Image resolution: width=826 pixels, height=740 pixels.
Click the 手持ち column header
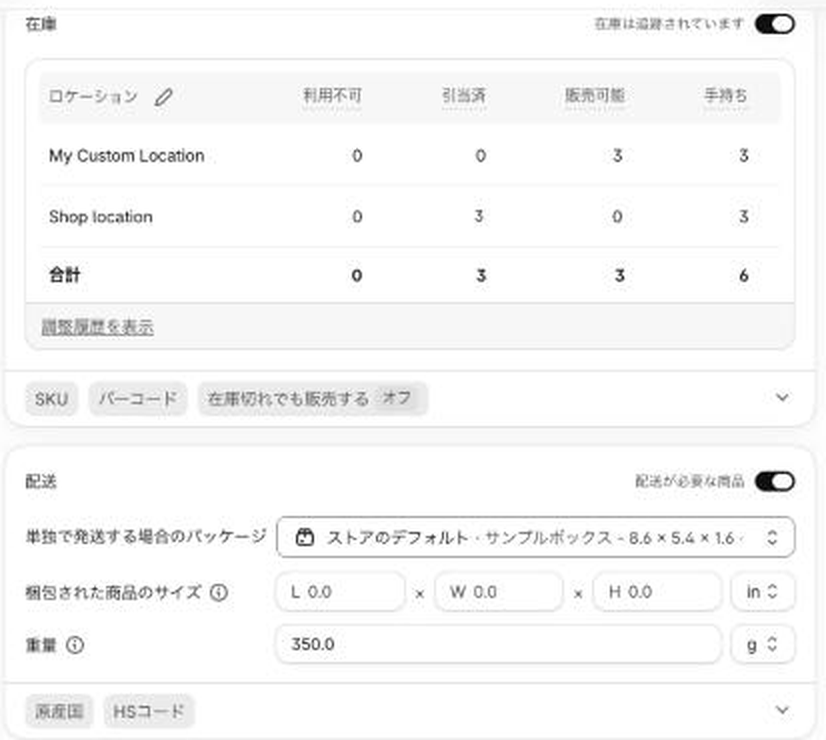tap(726, 96)
